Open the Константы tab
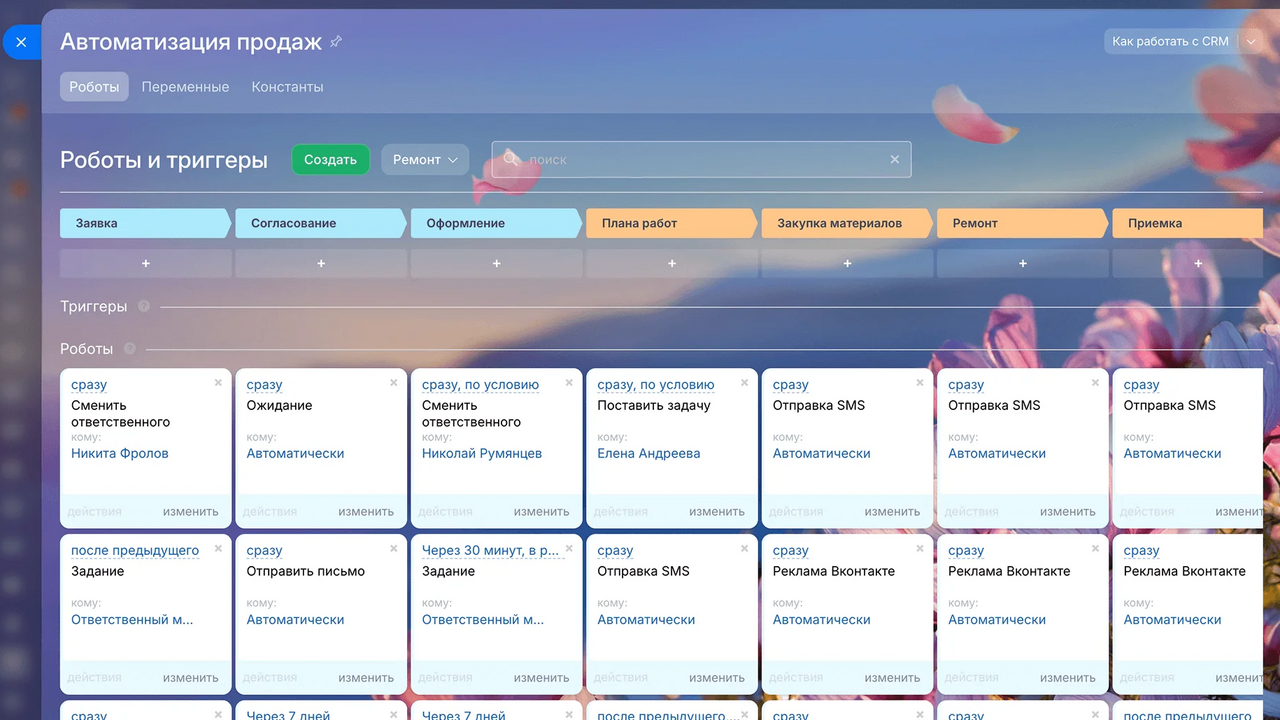Image resolution: width=1280 pixels, height=720 pixels. [x=287, y=87]
